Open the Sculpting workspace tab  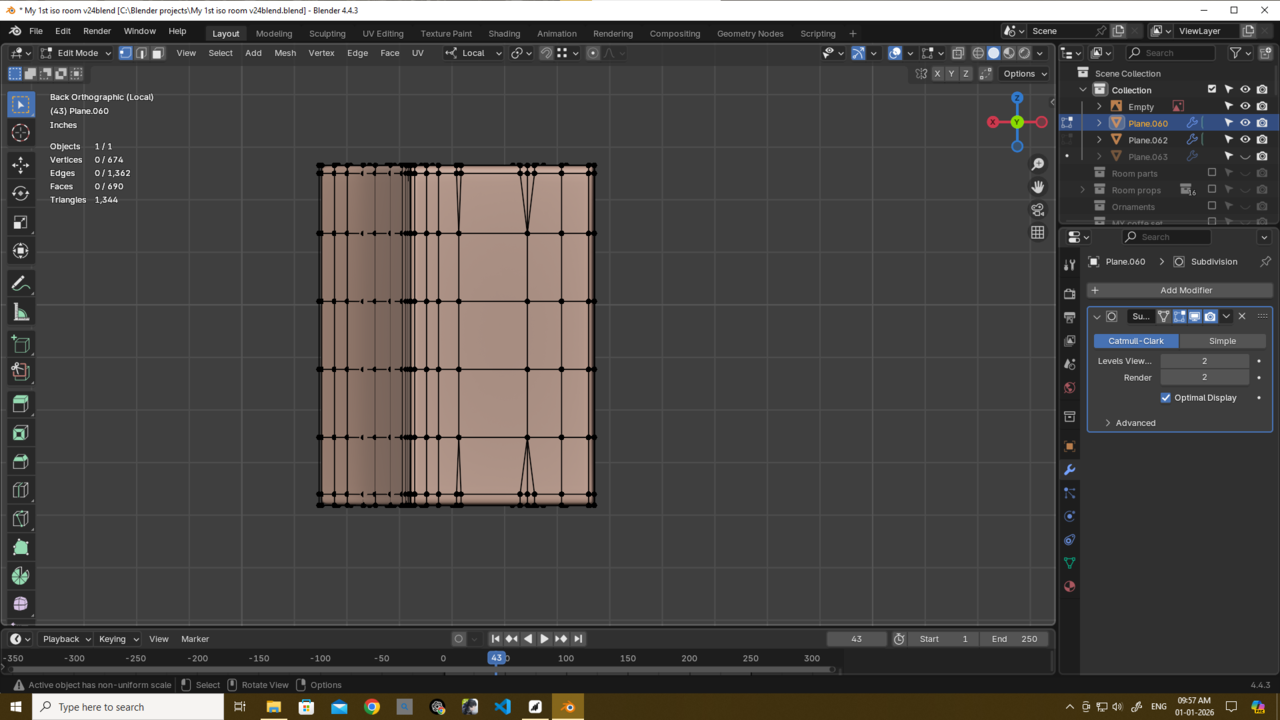click(x=327, y=33)
